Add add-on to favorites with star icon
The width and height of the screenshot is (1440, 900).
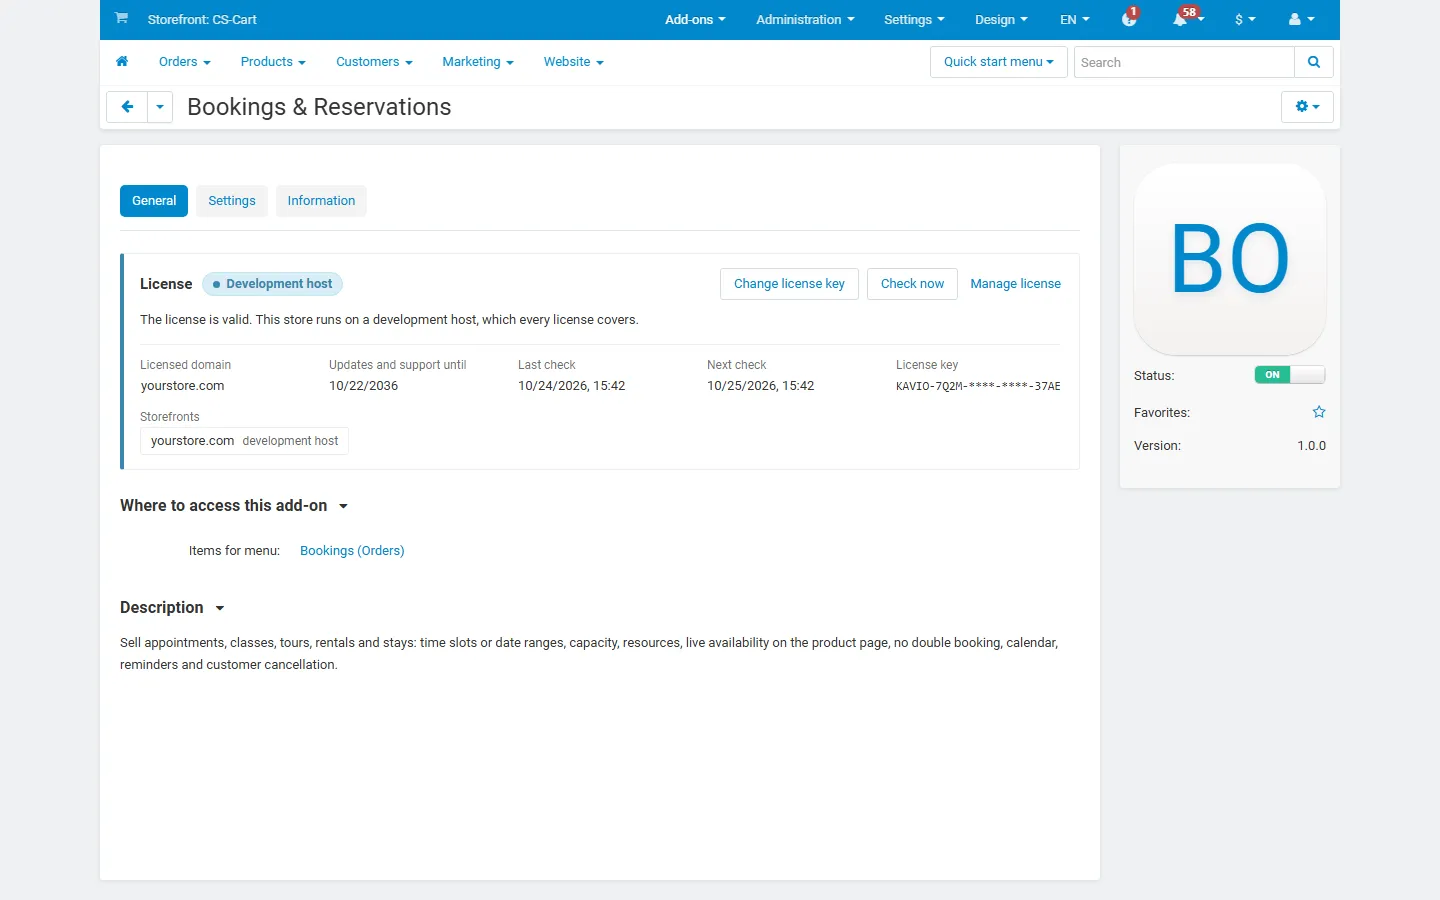[1319, 412]
